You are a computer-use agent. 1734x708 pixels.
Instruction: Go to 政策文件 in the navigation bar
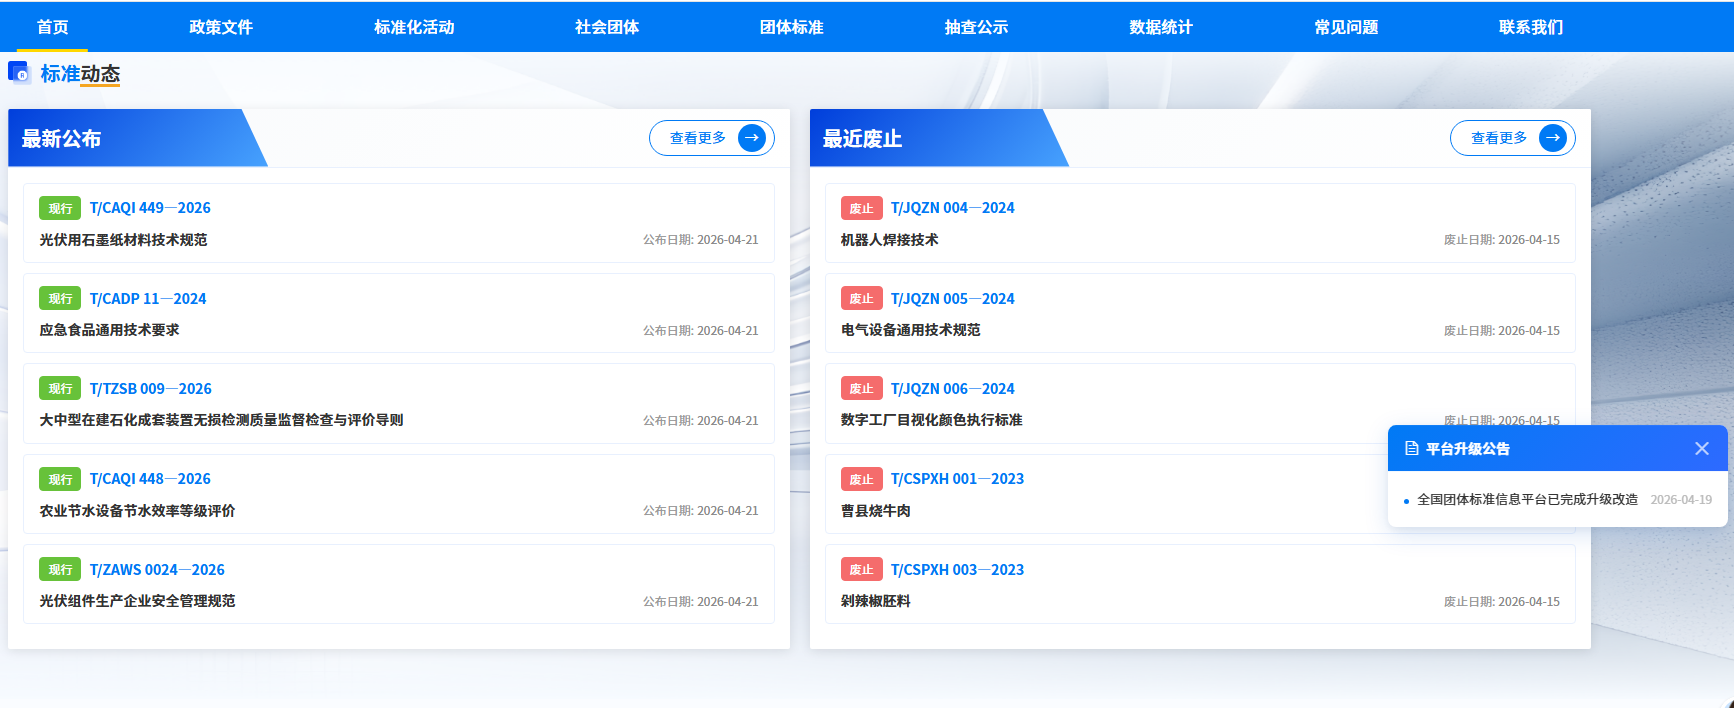pos(221,27)
